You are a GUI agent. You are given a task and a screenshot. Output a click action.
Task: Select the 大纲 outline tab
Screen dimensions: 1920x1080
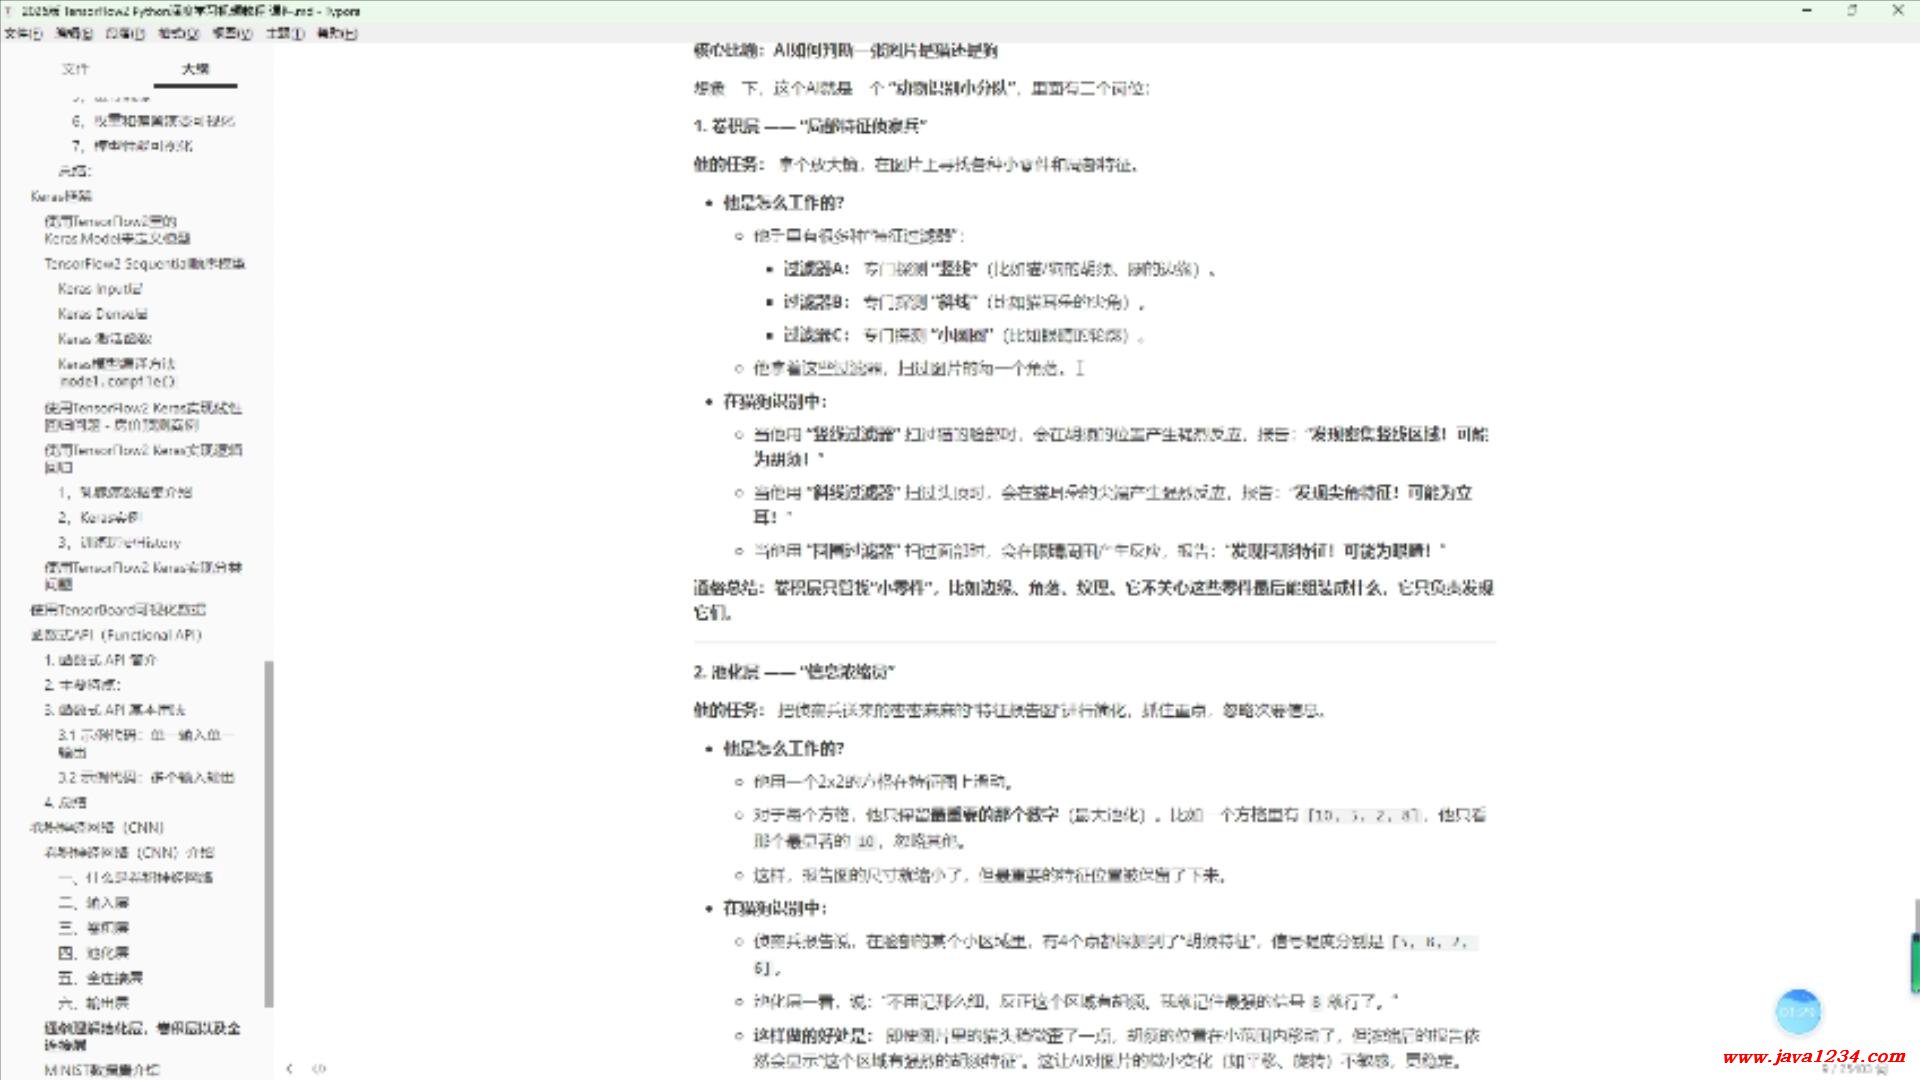pos(195,69)
